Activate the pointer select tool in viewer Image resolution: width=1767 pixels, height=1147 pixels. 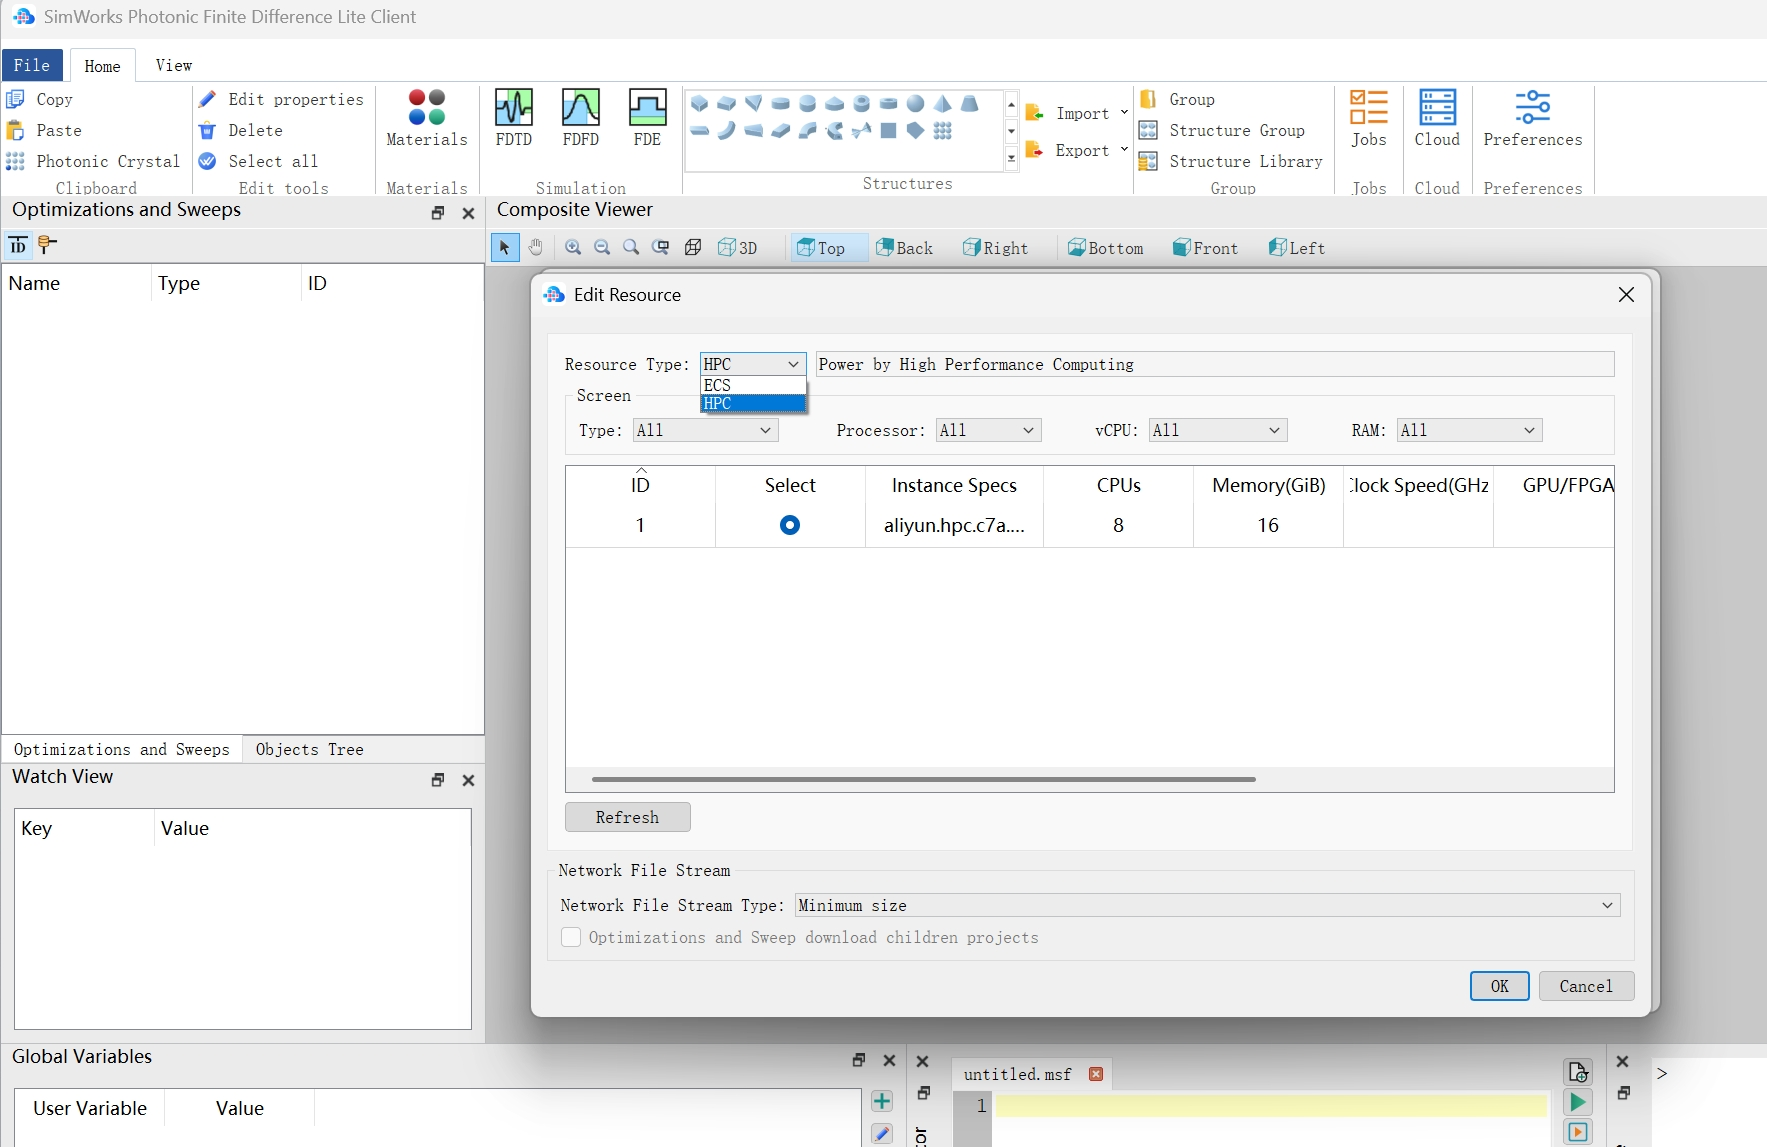504,247
